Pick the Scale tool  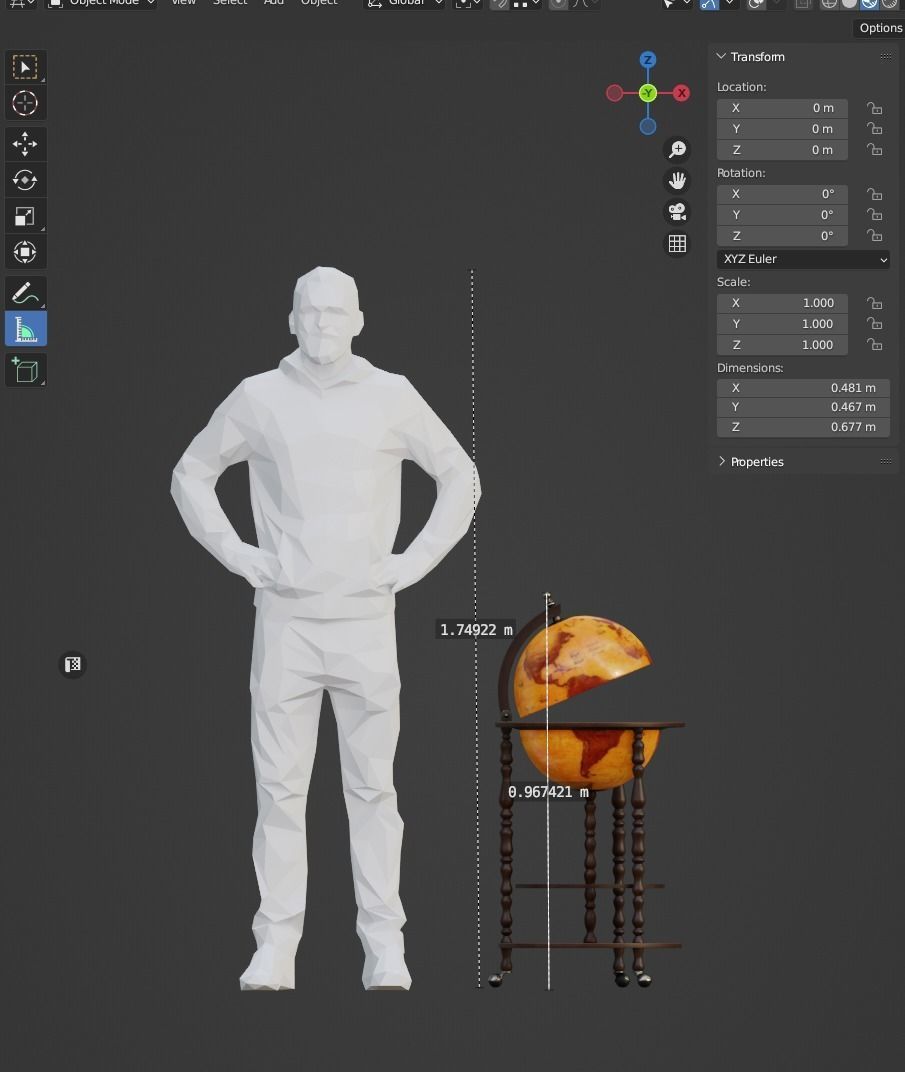[25, 216]
